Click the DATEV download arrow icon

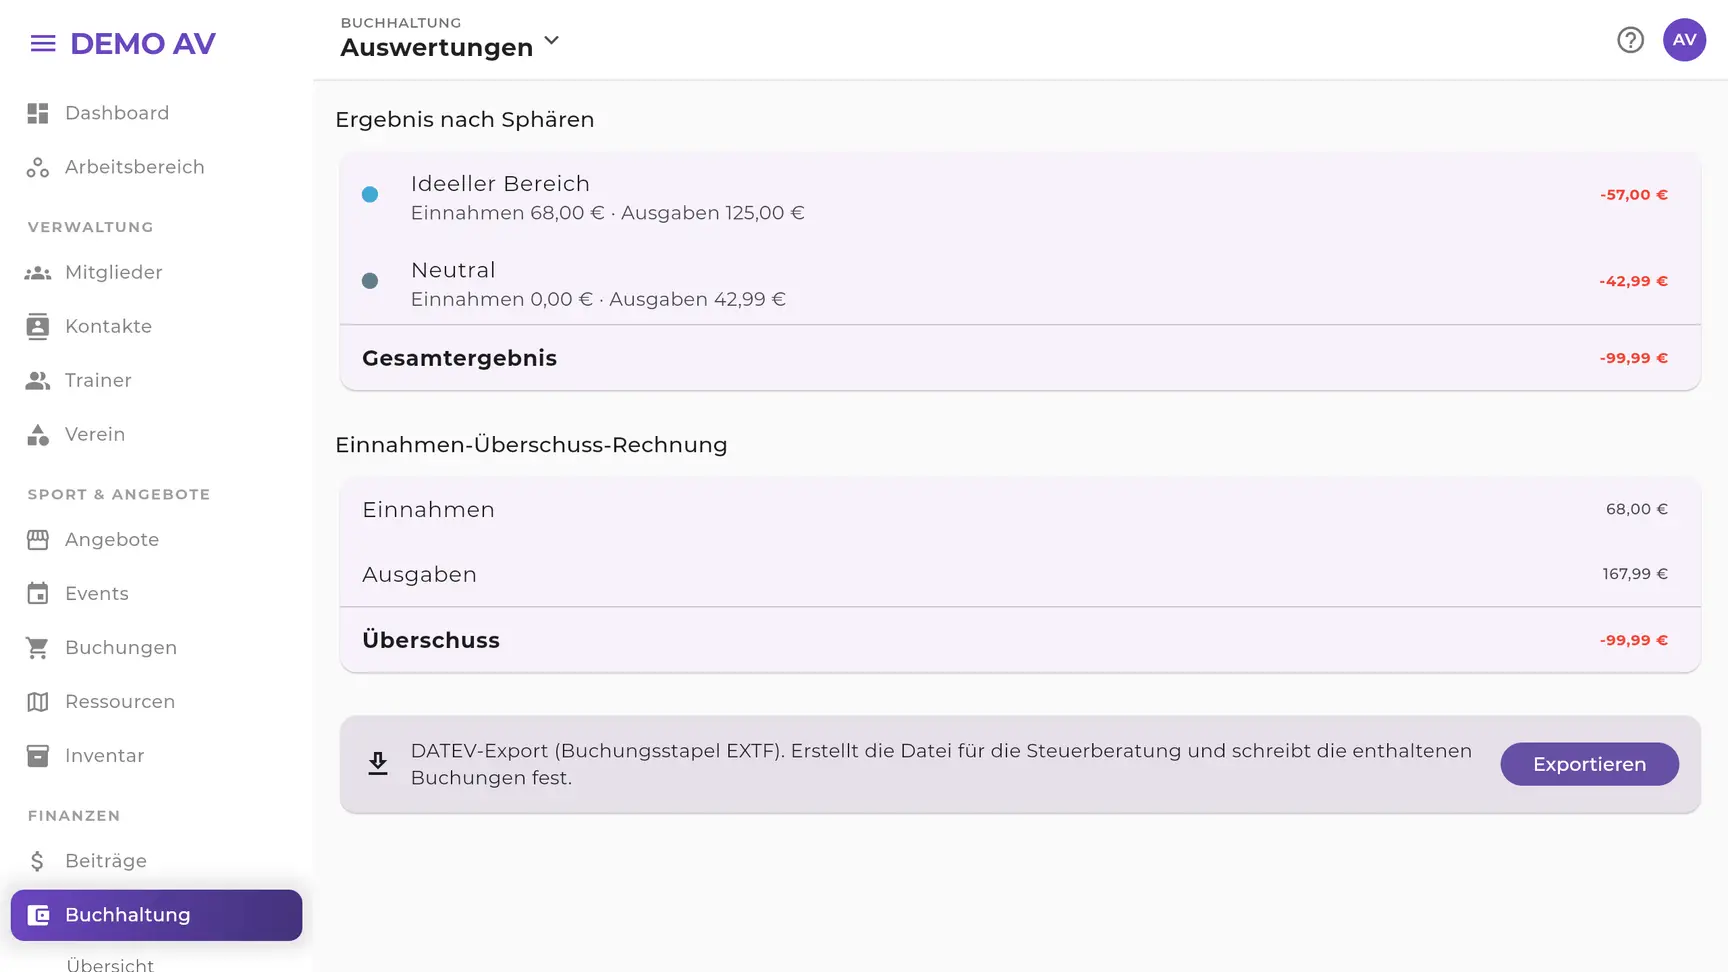point(378,764)
